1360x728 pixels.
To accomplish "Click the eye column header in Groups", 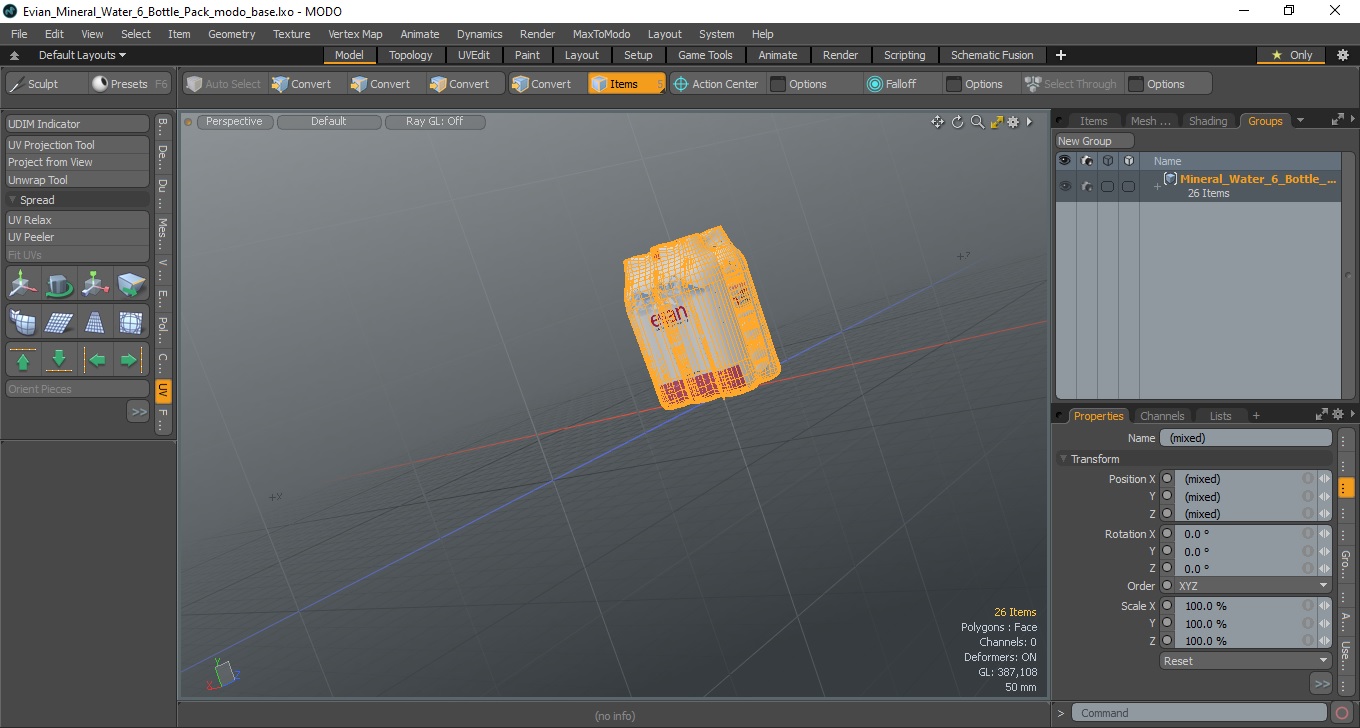I will [1065, 160].
